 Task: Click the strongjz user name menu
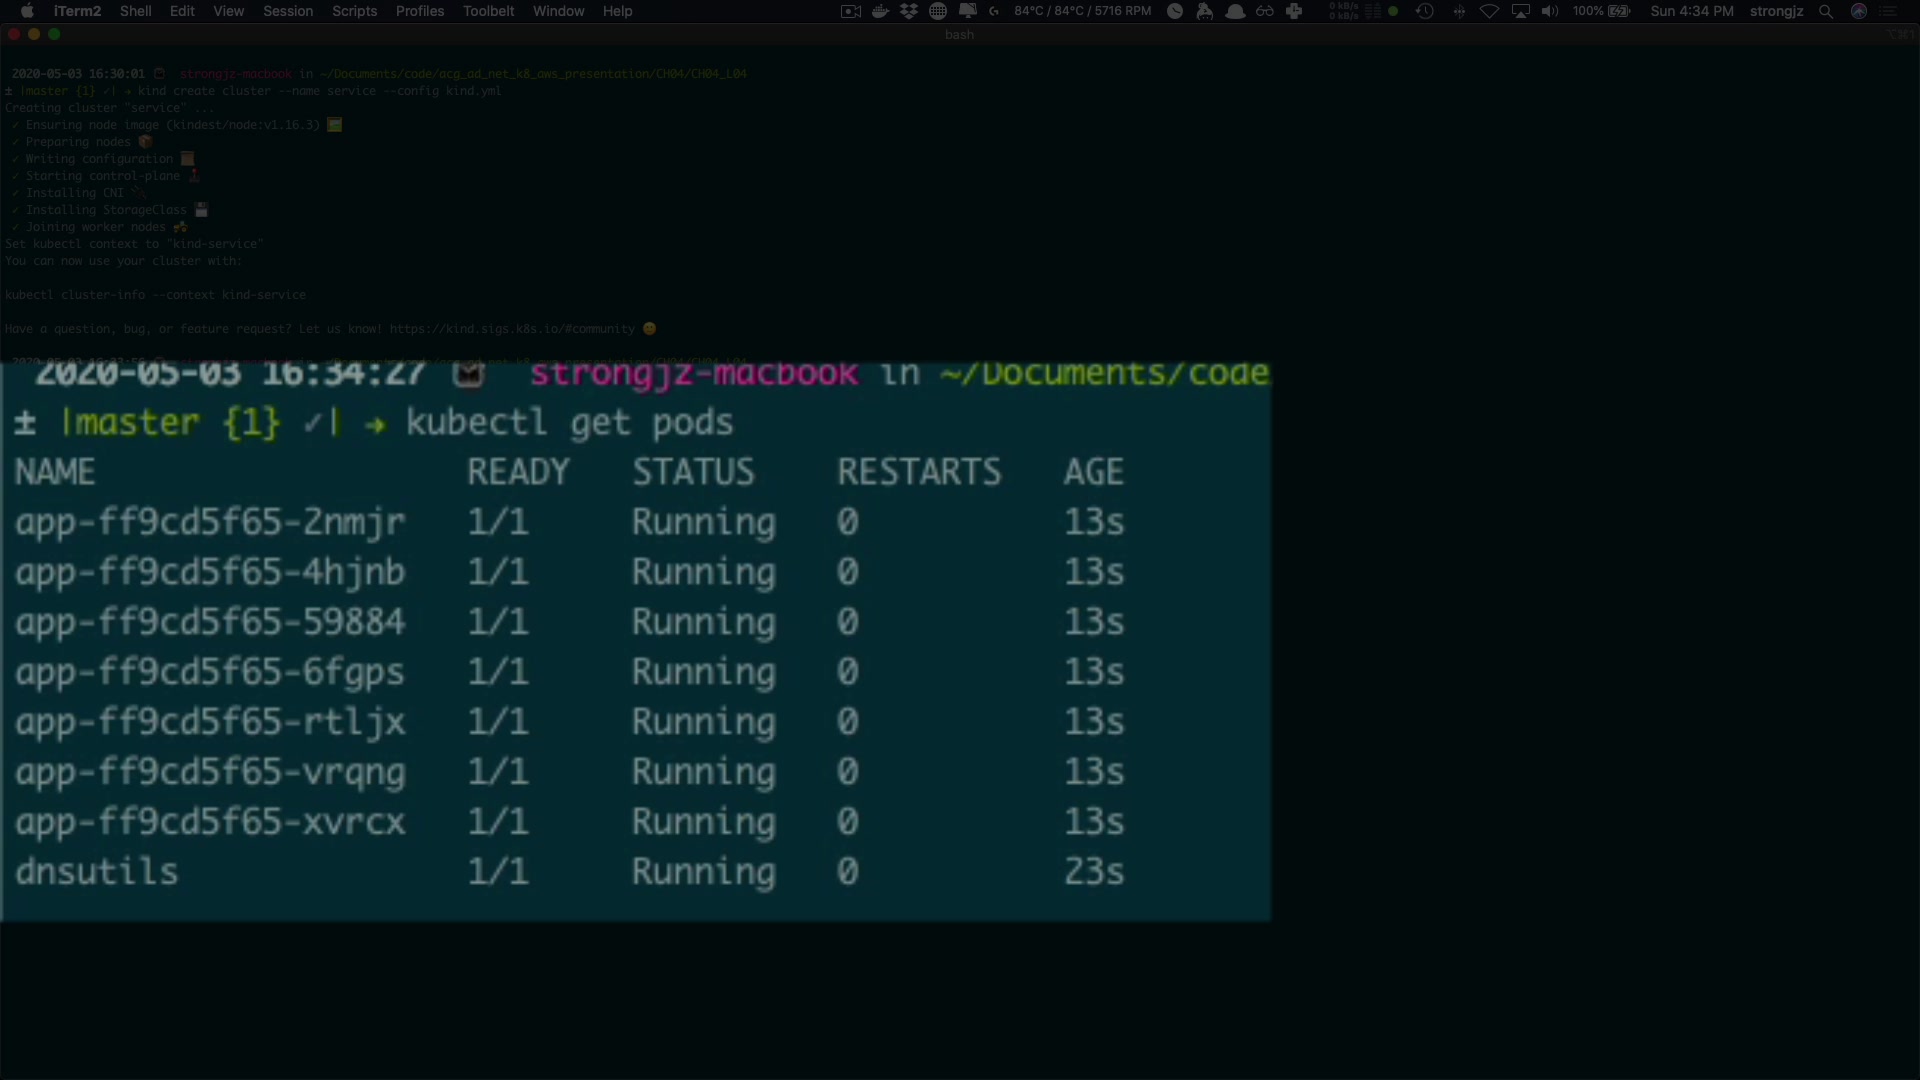[x=1776, y=11]
